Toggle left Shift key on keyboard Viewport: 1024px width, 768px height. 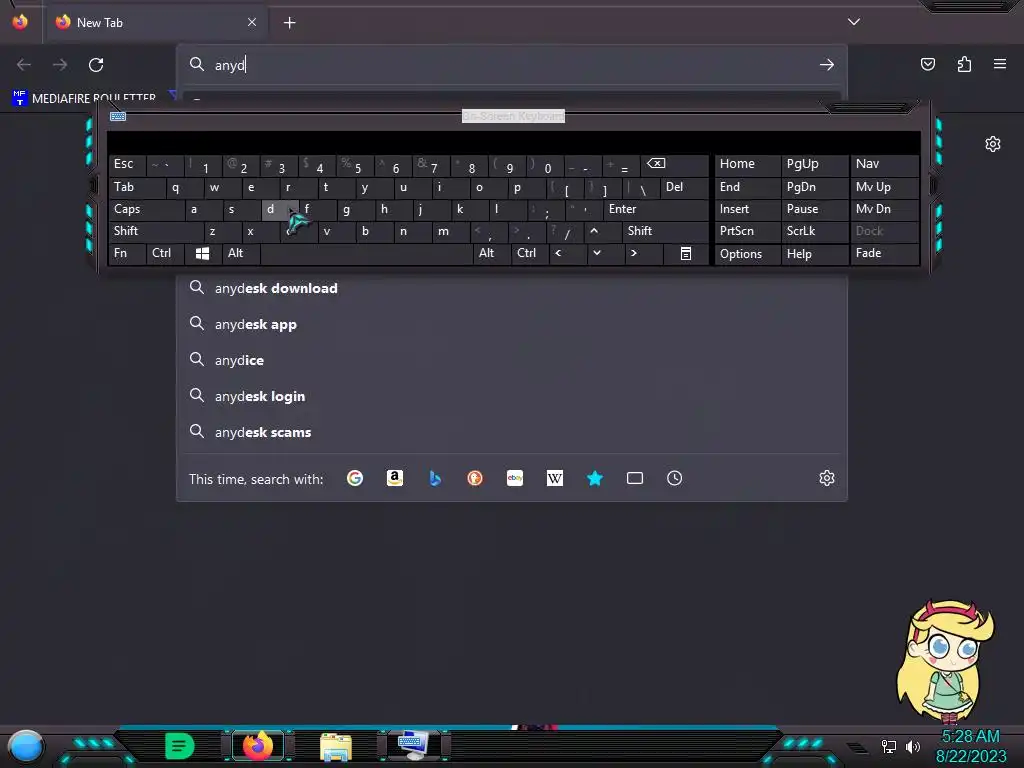tap(156, 231)
